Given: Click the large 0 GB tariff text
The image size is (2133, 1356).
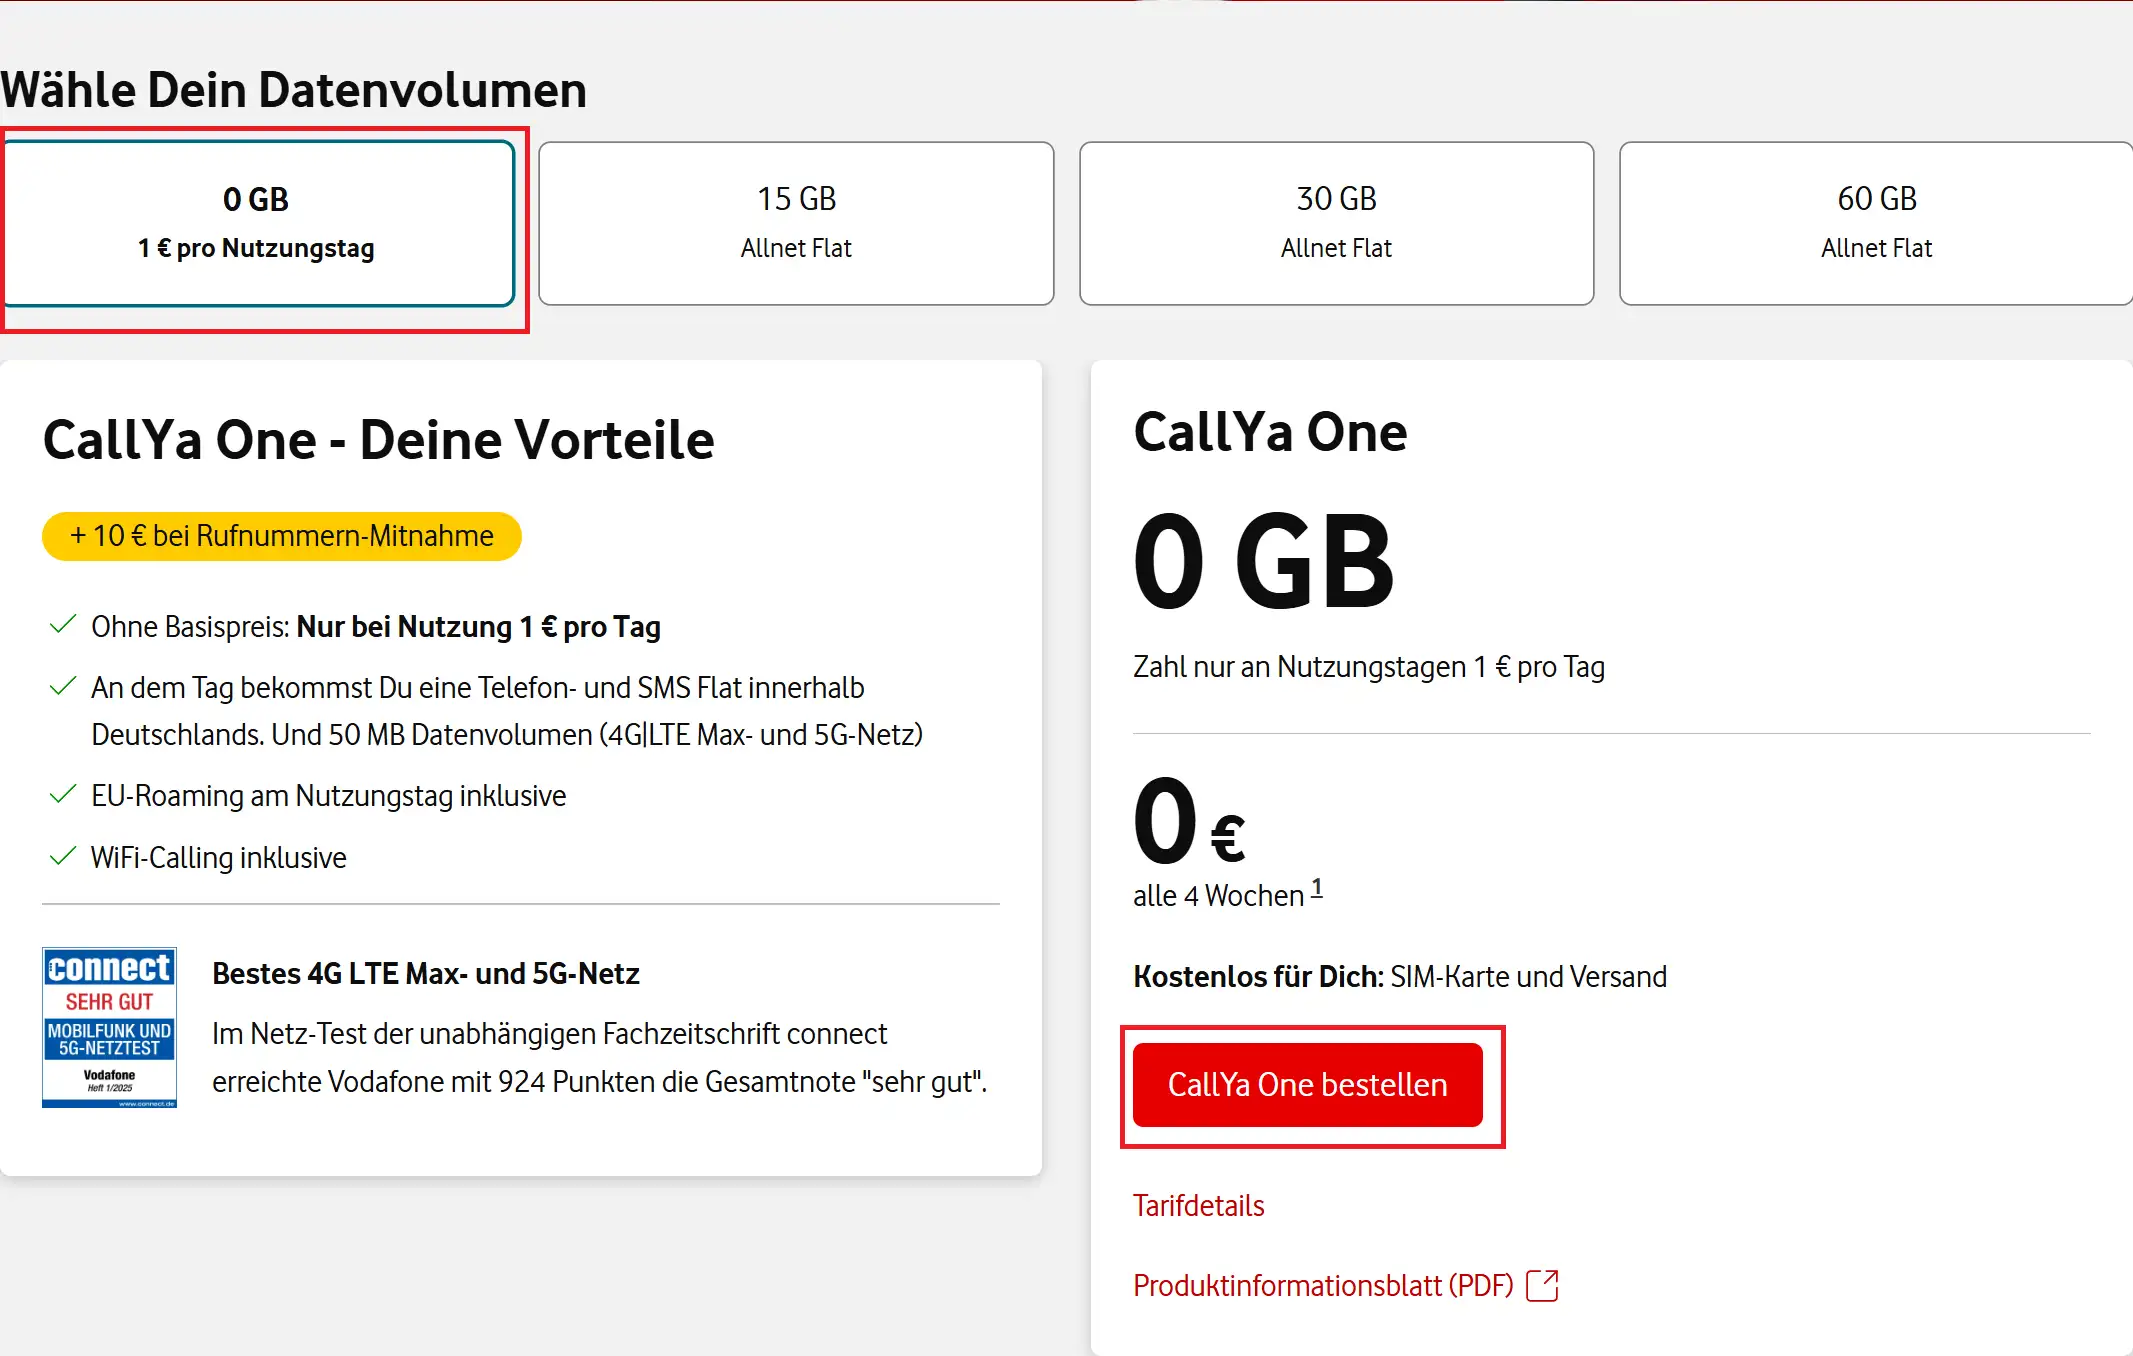Looking at the screenshot, I should coord(1263,561).
